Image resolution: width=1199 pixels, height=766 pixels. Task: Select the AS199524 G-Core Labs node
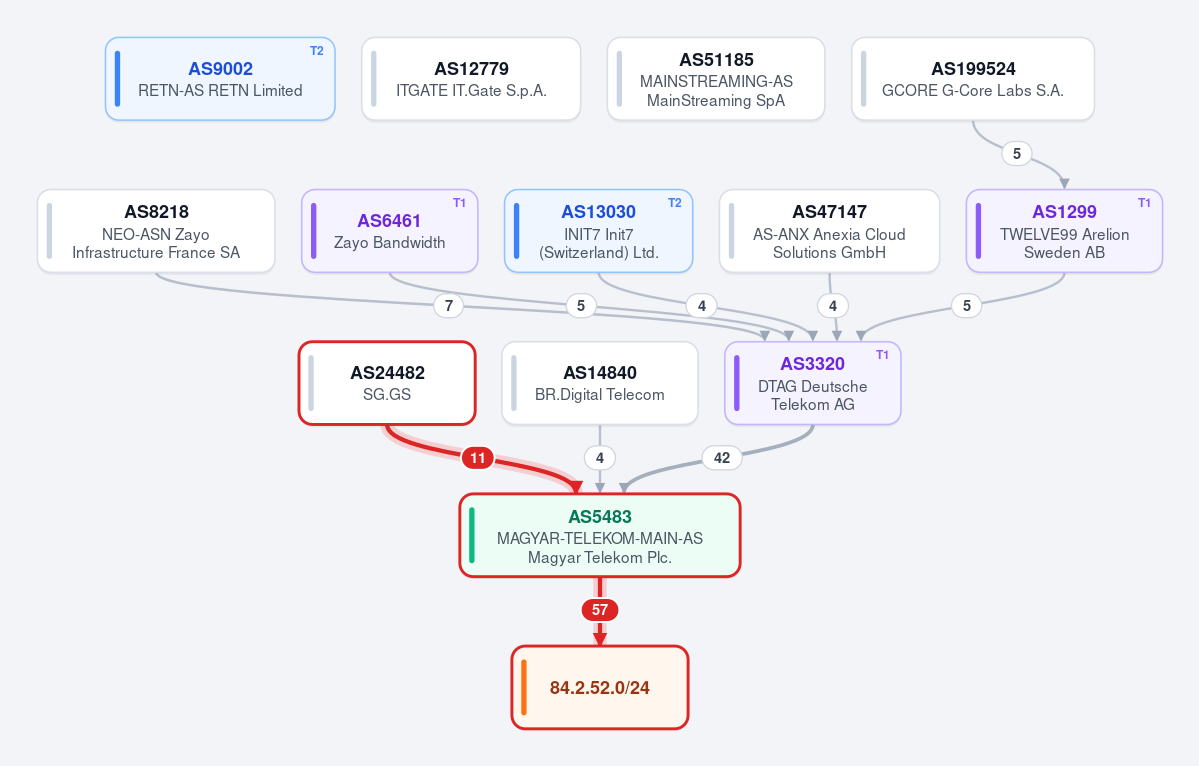pyautogui.click(x=973, y=79)
